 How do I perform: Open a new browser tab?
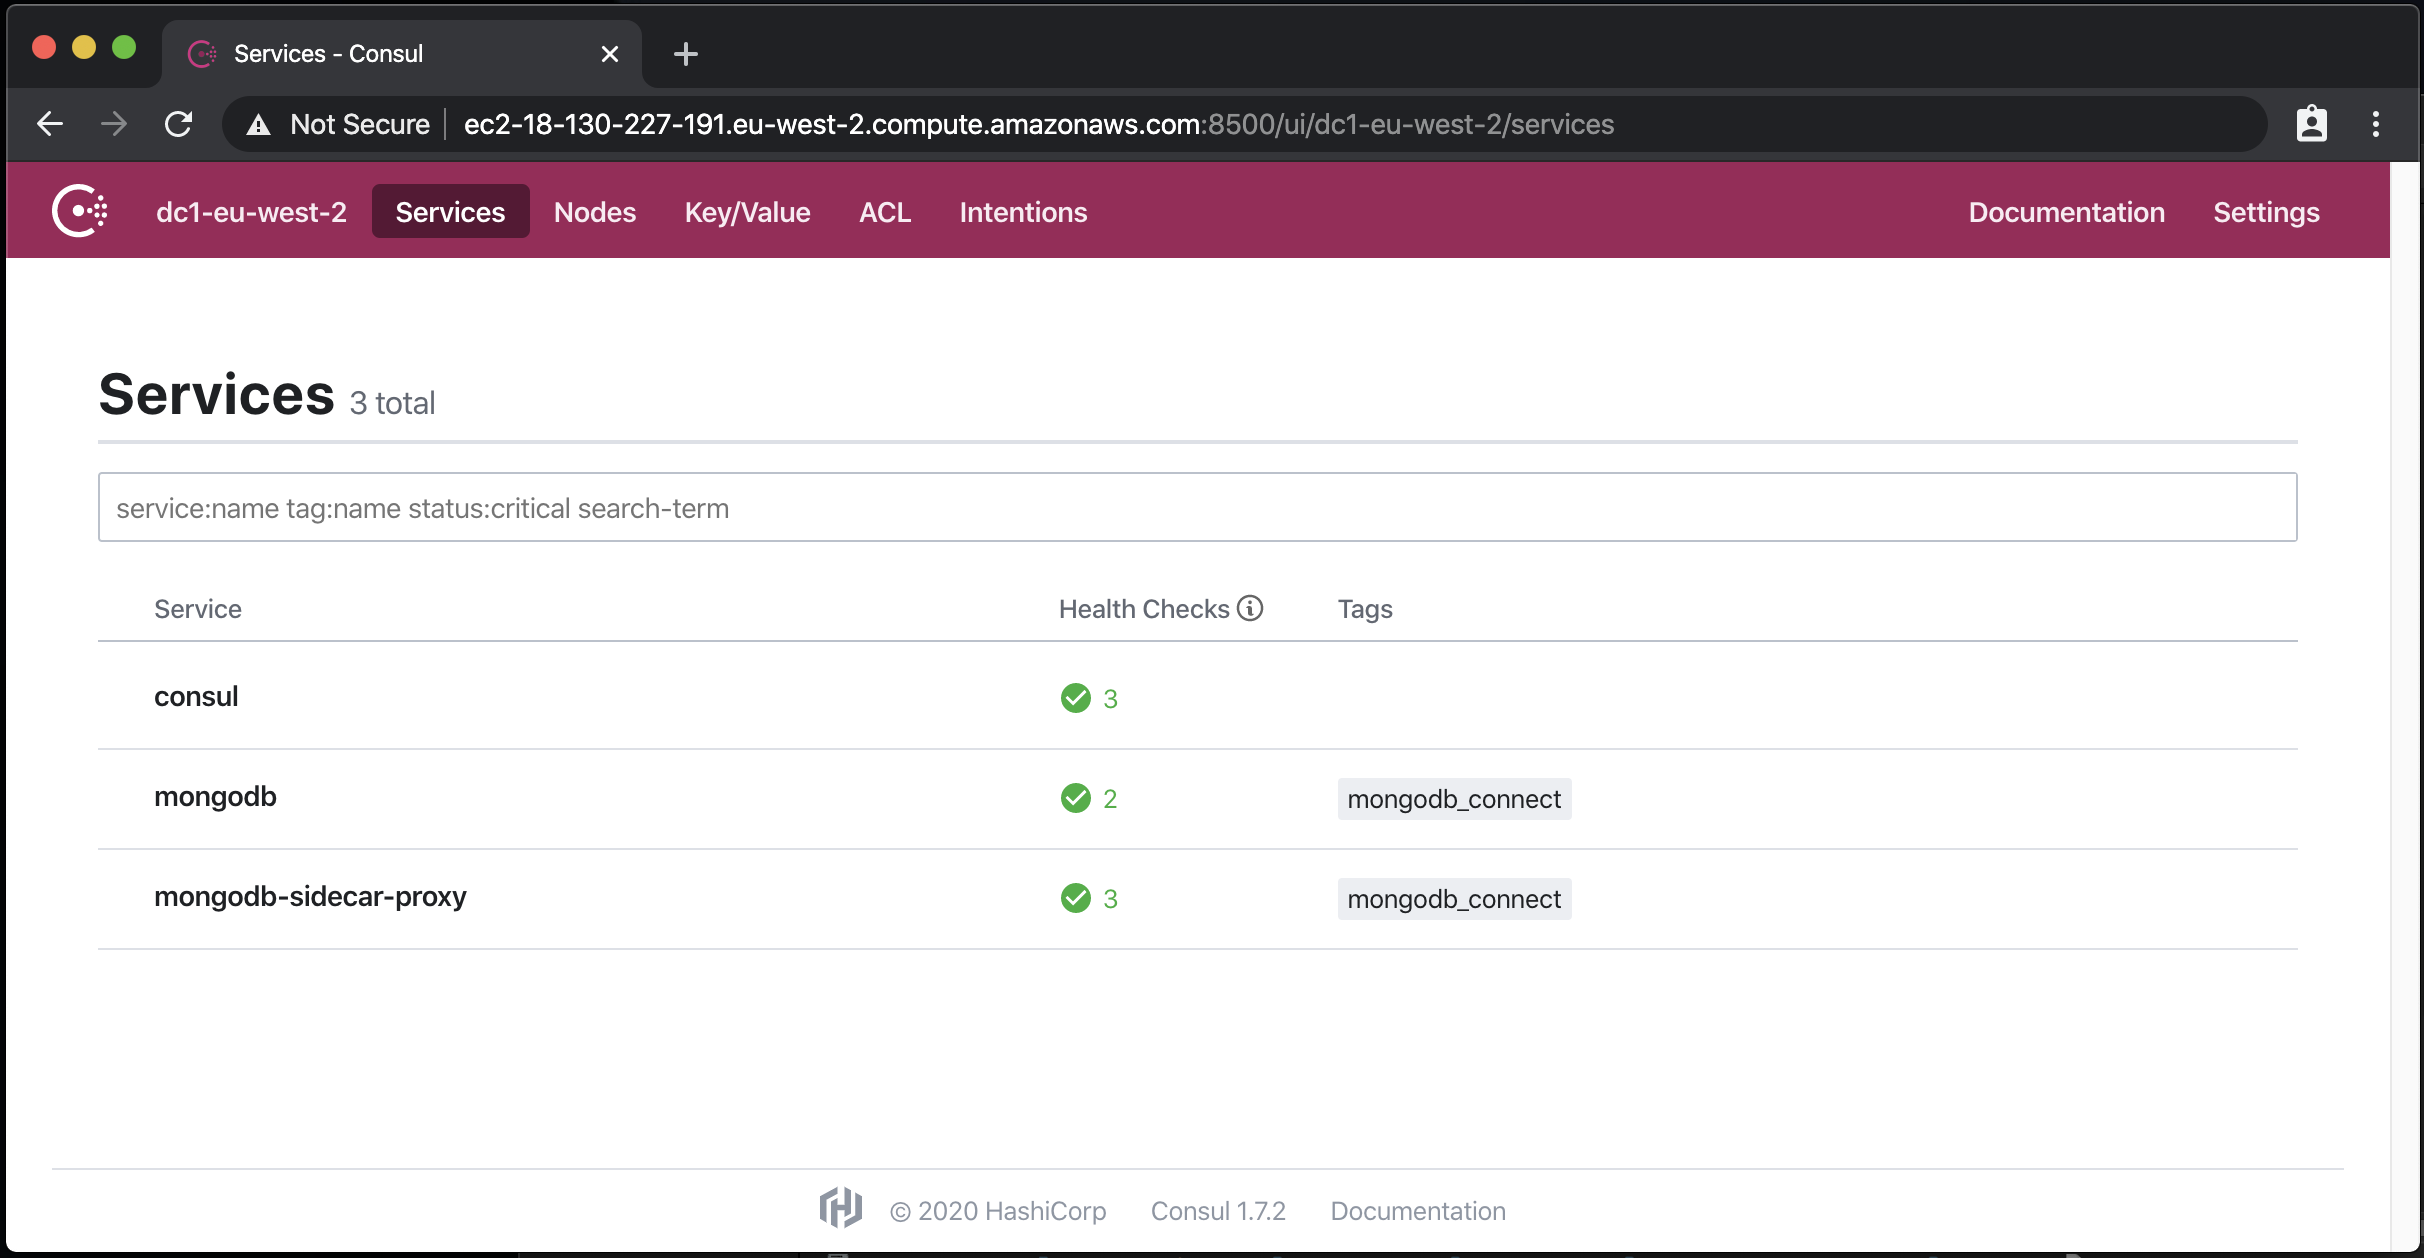685,54
